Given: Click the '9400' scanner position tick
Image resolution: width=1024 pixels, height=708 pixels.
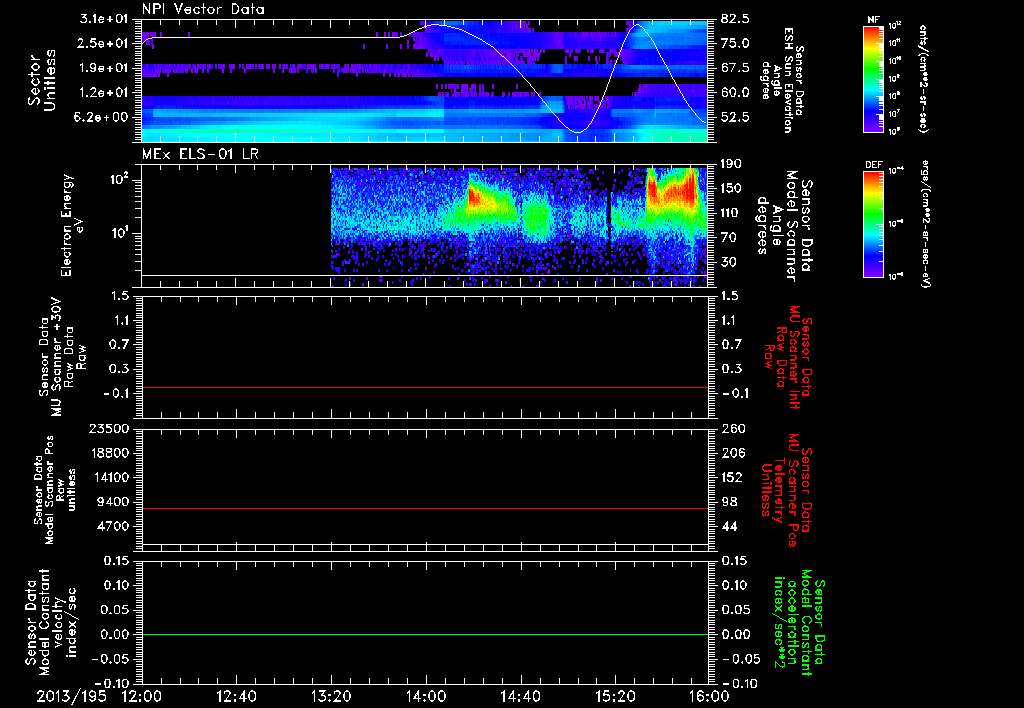Looking at the screenshot, I should point(114,502).
